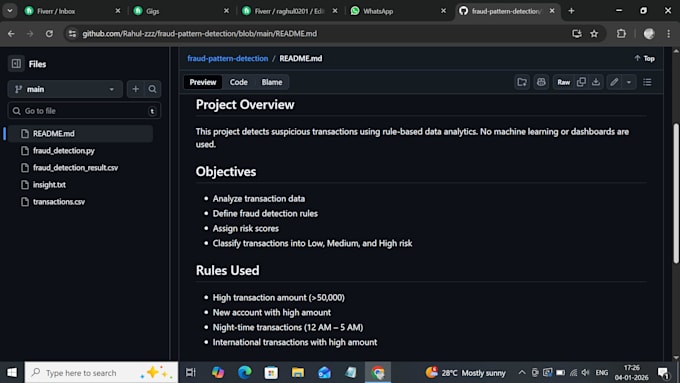
Task: View Raw file contents
Action: pyautogui.click(x=563, y=82)
